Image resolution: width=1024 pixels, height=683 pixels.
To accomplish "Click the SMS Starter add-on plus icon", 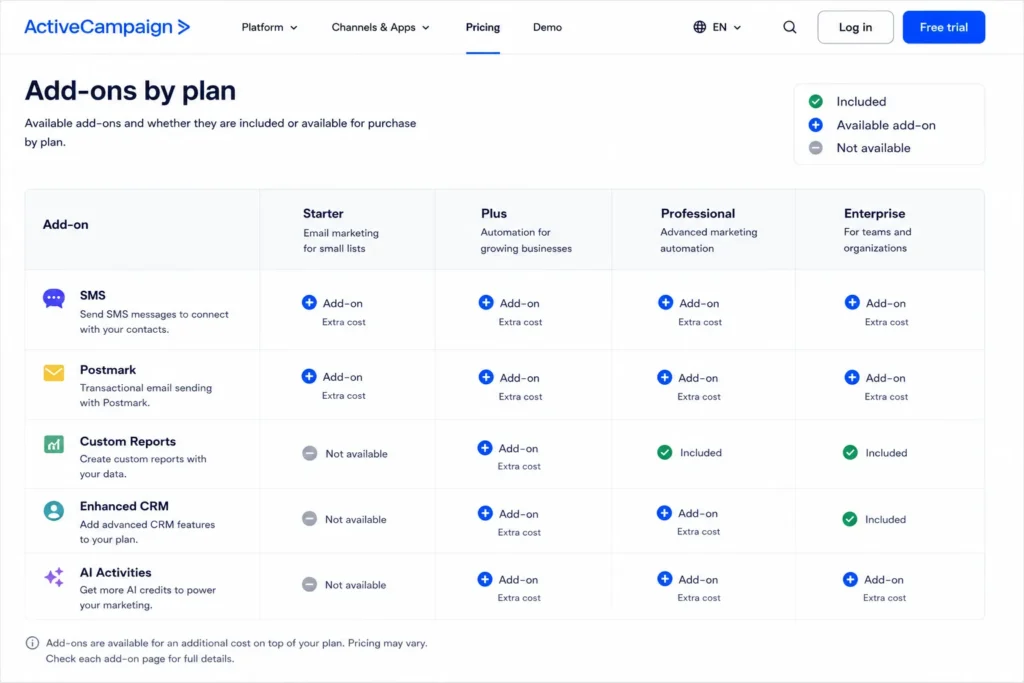I will pos(309,302).
